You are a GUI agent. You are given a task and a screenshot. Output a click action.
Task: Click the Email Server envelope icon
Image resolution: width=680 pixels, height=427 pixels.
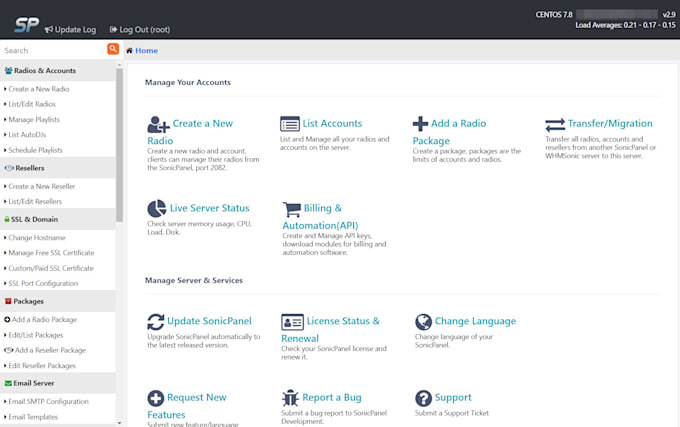(8, 383)
